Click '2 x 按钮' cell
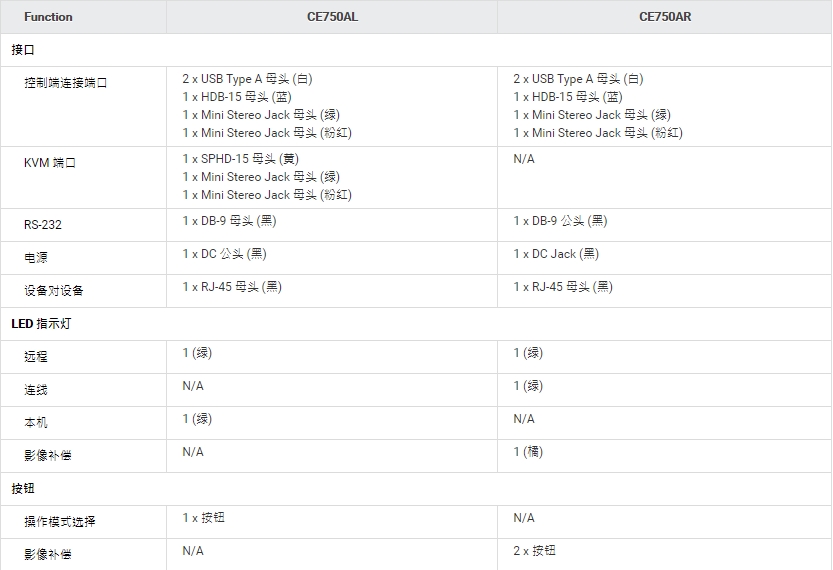This screenshot has height=570, width=833. pos(535,551)
